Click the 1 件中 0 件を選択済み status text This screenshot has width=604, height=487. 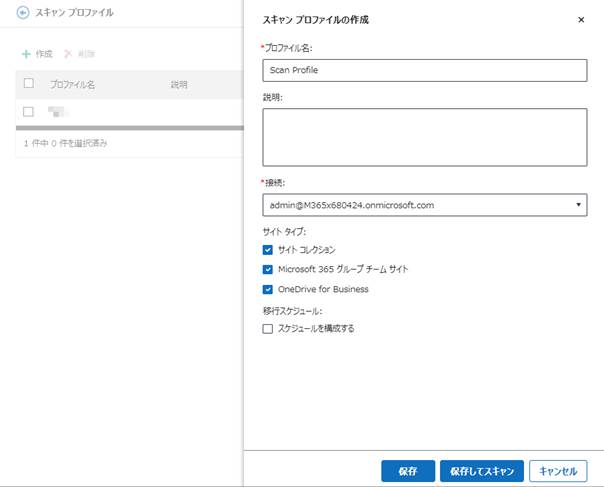click(x=65, y=143)
